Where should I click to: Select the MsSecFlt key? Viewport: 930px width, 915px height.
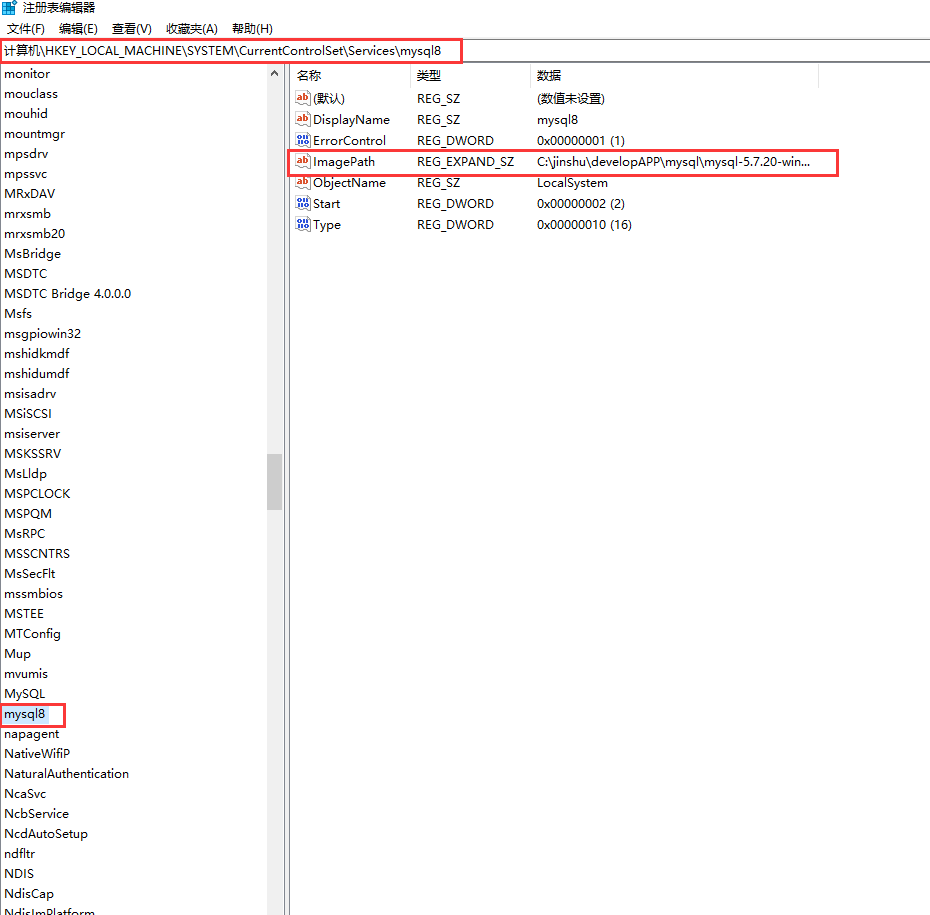click(x=30, y=573)
